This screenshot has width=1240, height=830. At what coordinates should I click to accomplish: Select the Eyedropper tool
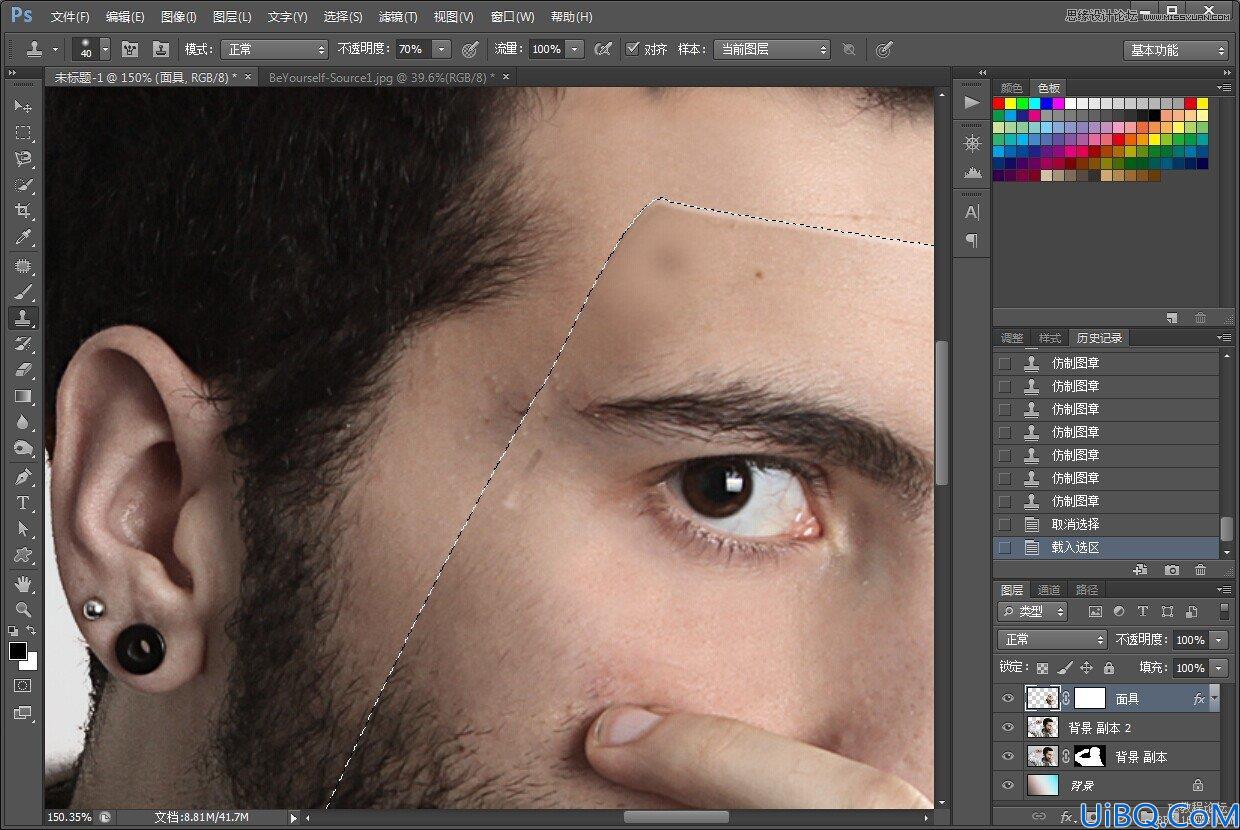[x=23, y=237]
